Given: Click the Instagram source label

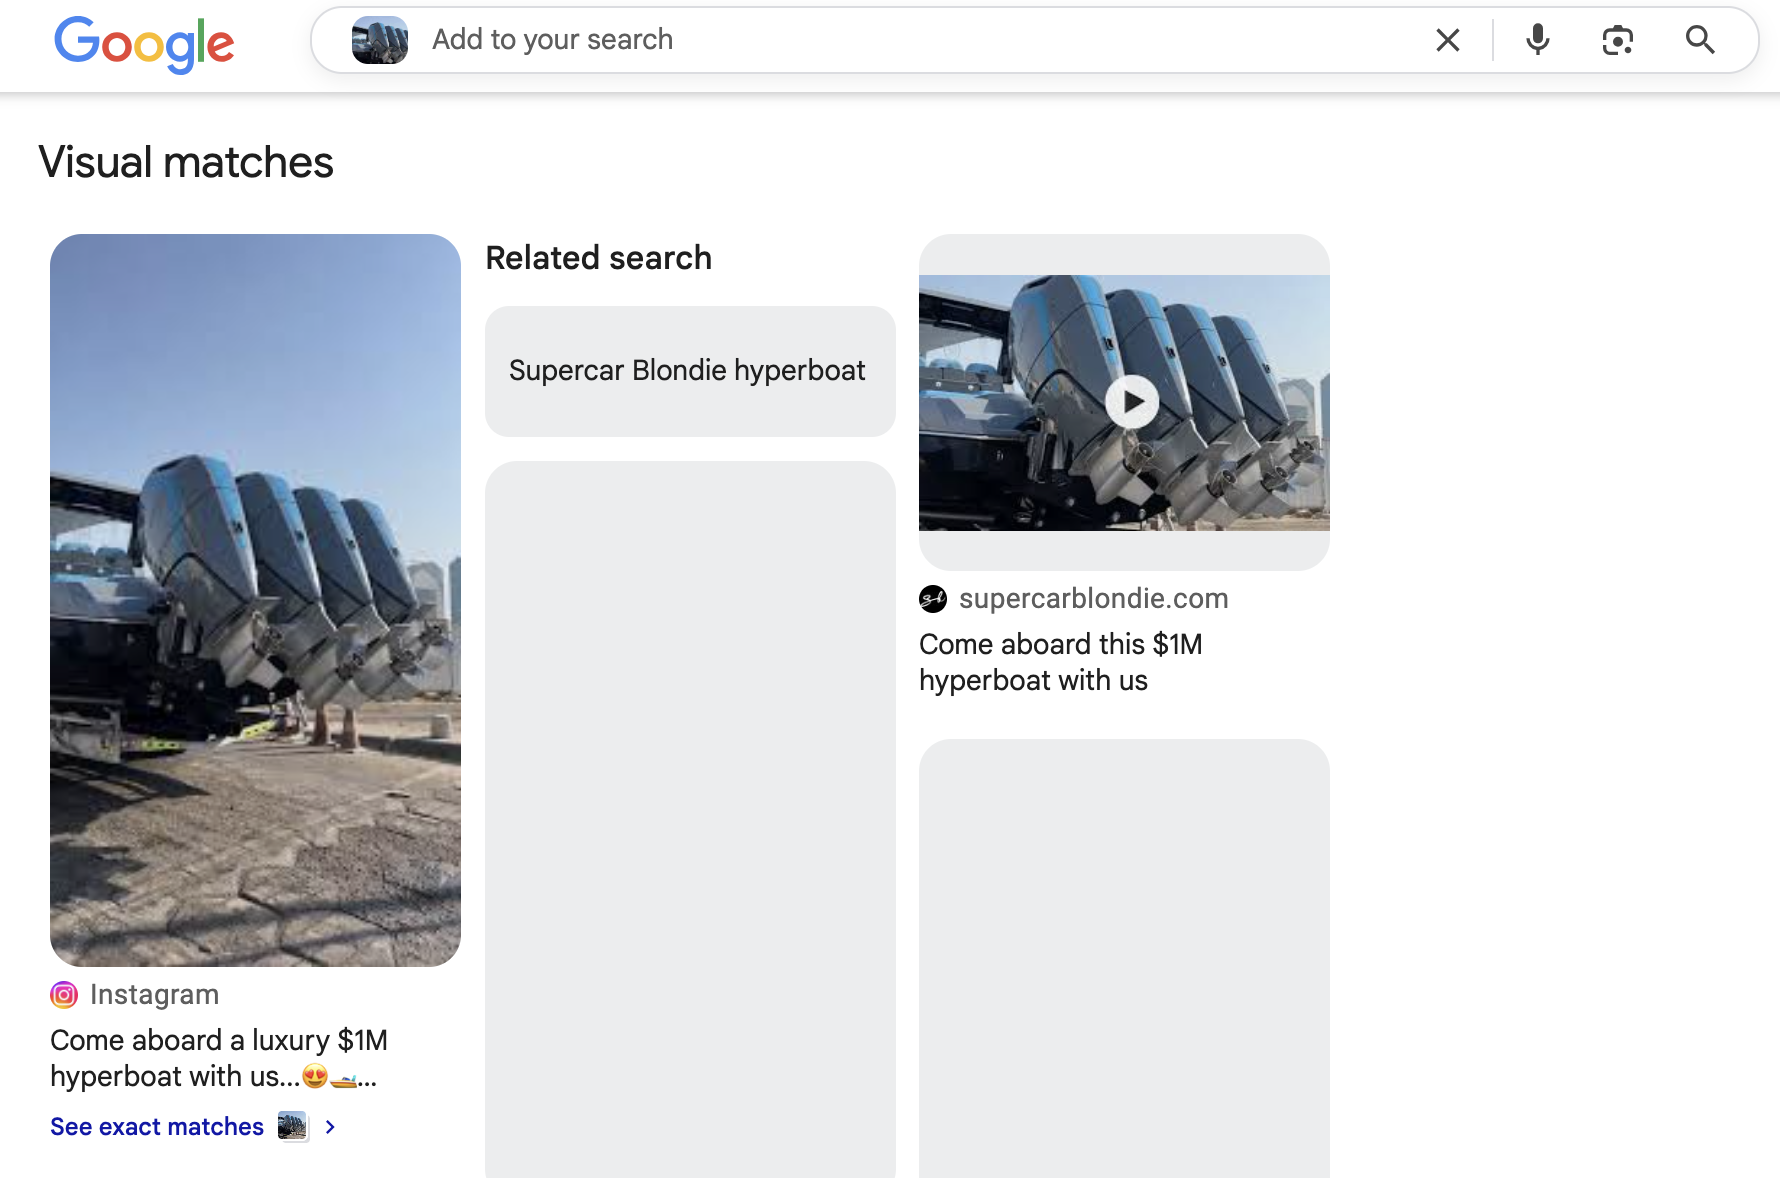Looking at the screenshot, I should (x=154, y=995).
